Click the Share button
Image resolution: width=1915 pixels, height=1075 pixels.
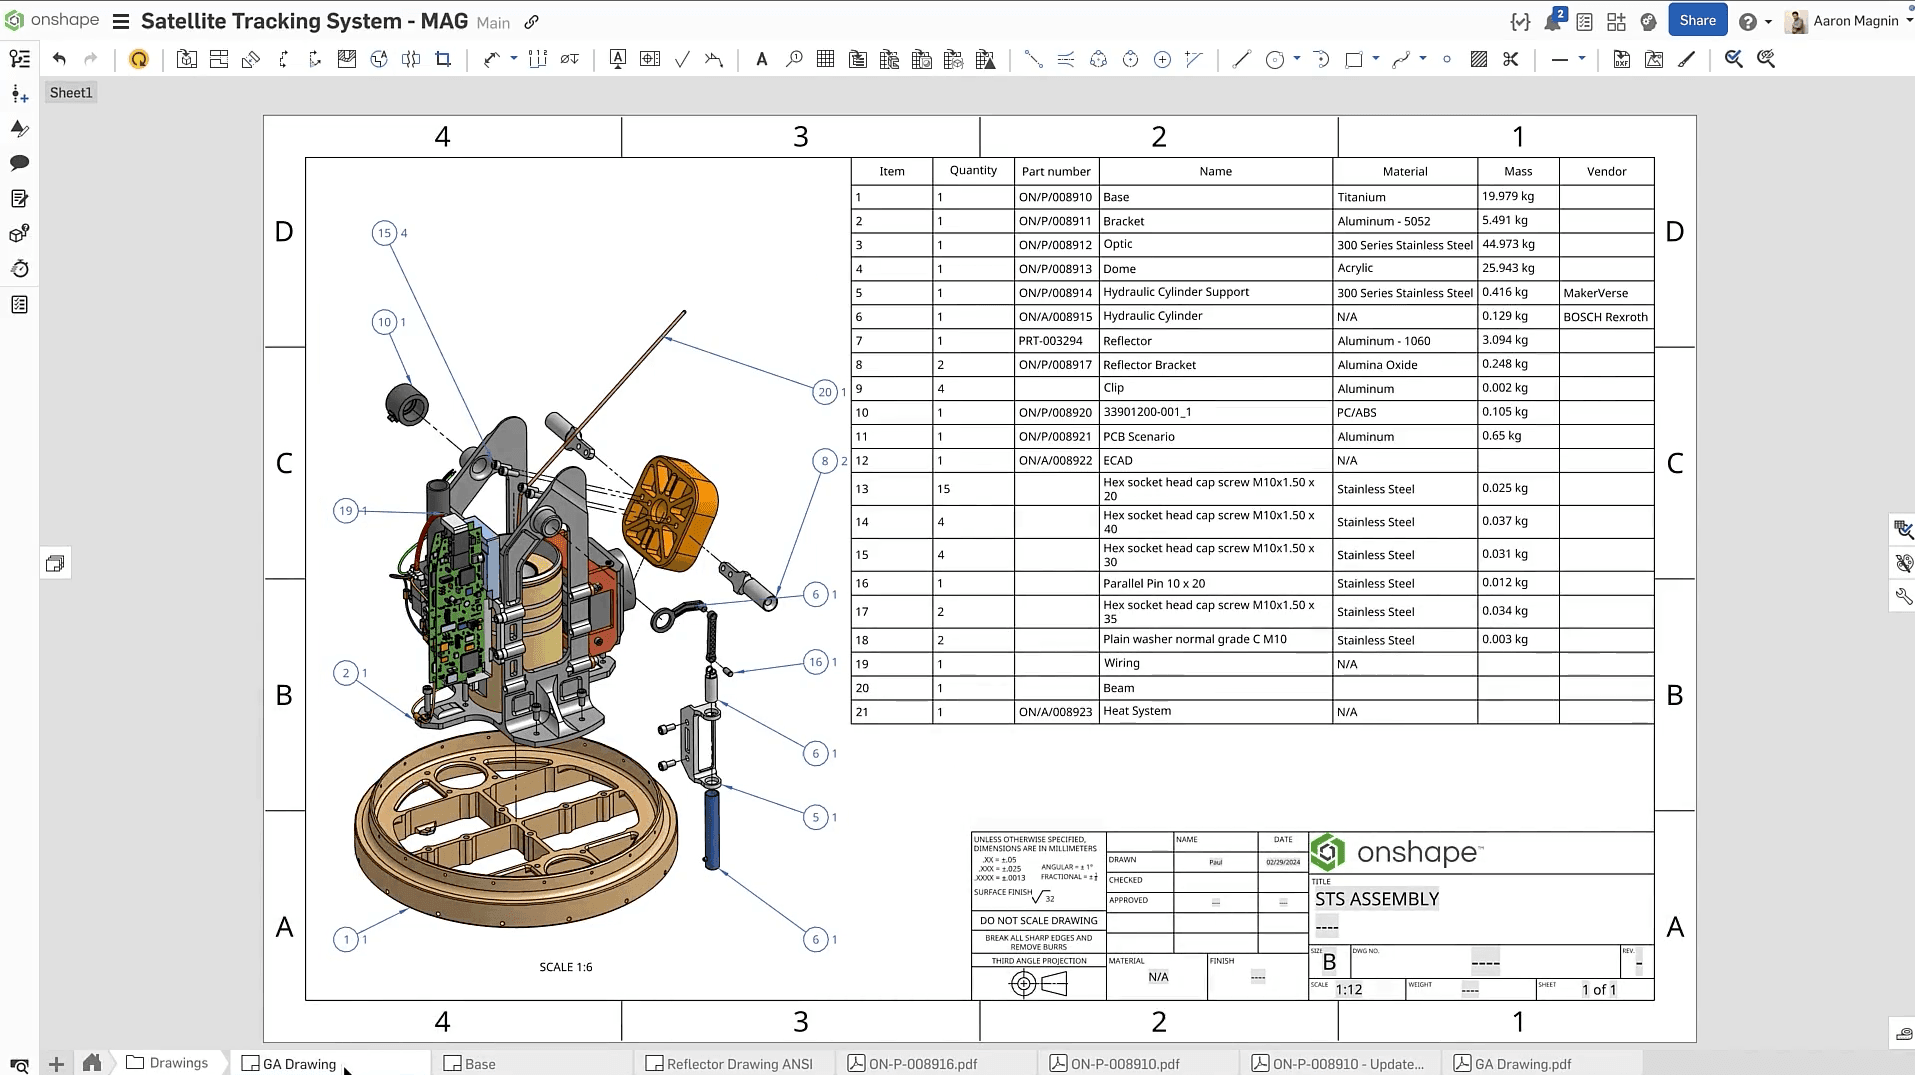(x=1698, y=20)
